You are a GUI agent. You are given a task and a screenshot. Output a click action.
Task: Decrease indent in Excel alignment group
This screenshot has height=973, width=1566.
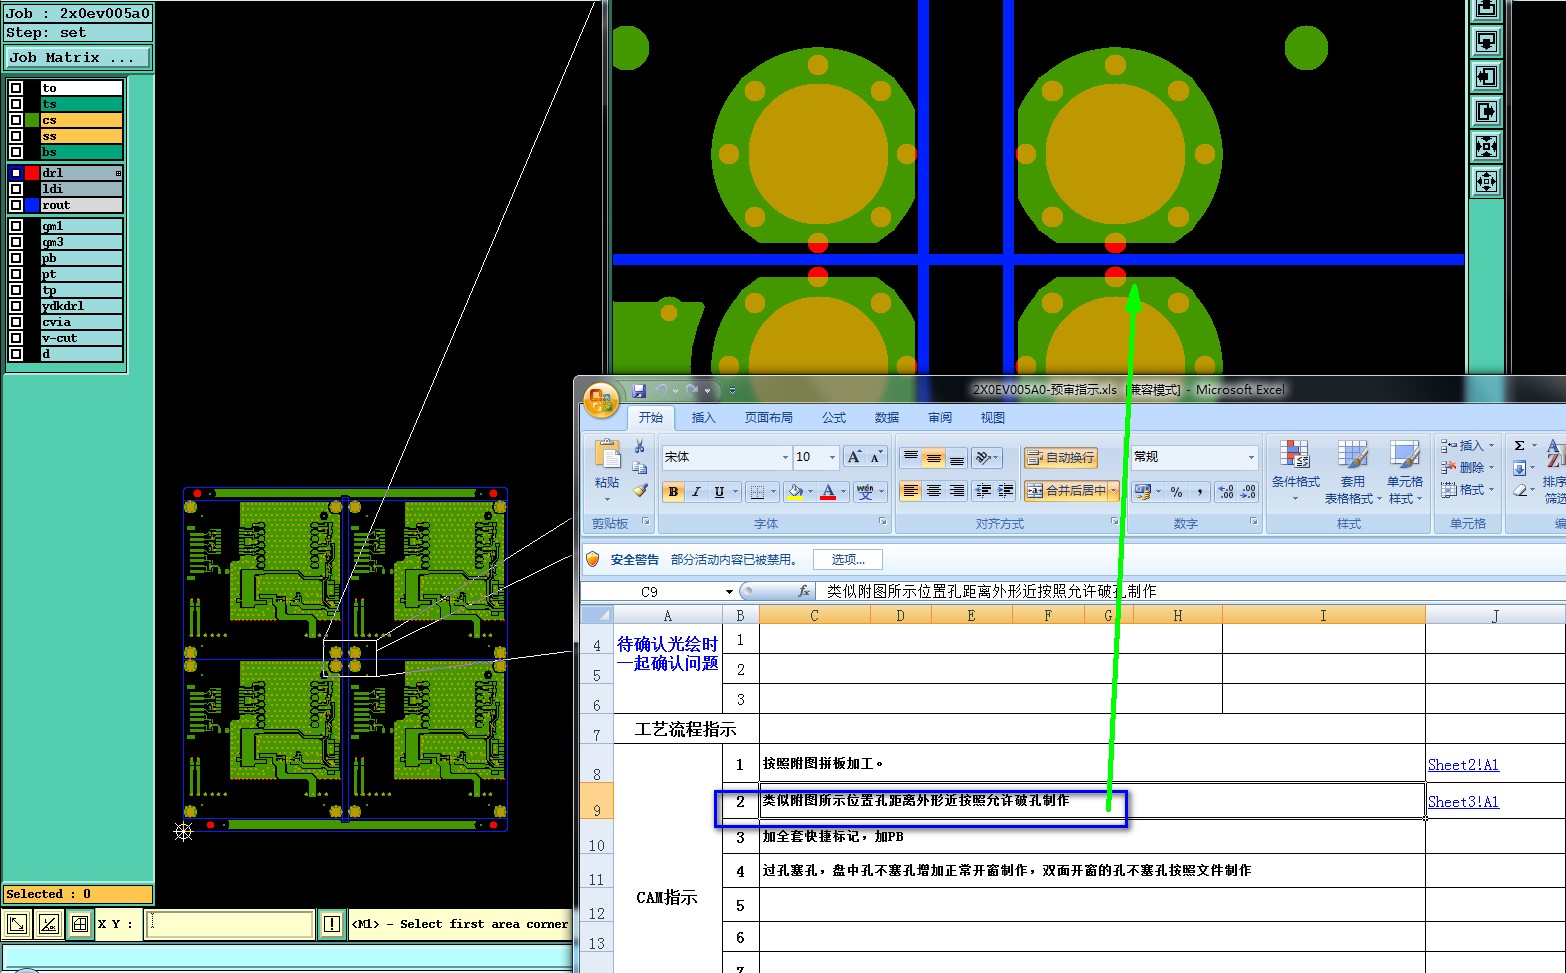[983, 491]
